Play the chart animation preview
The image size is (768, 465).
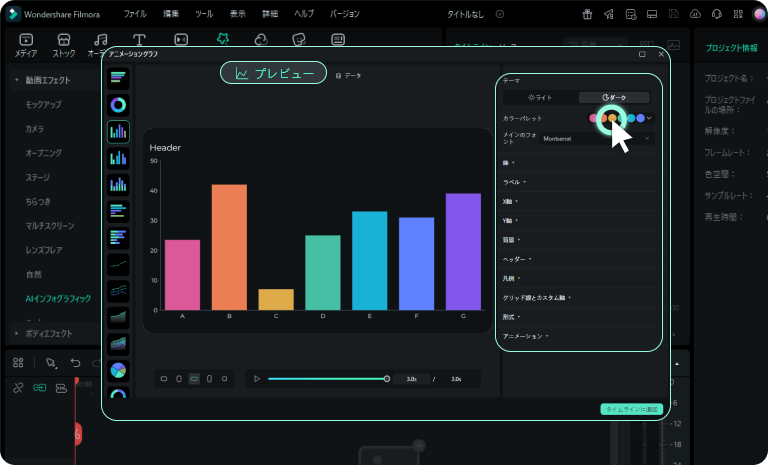256,379
